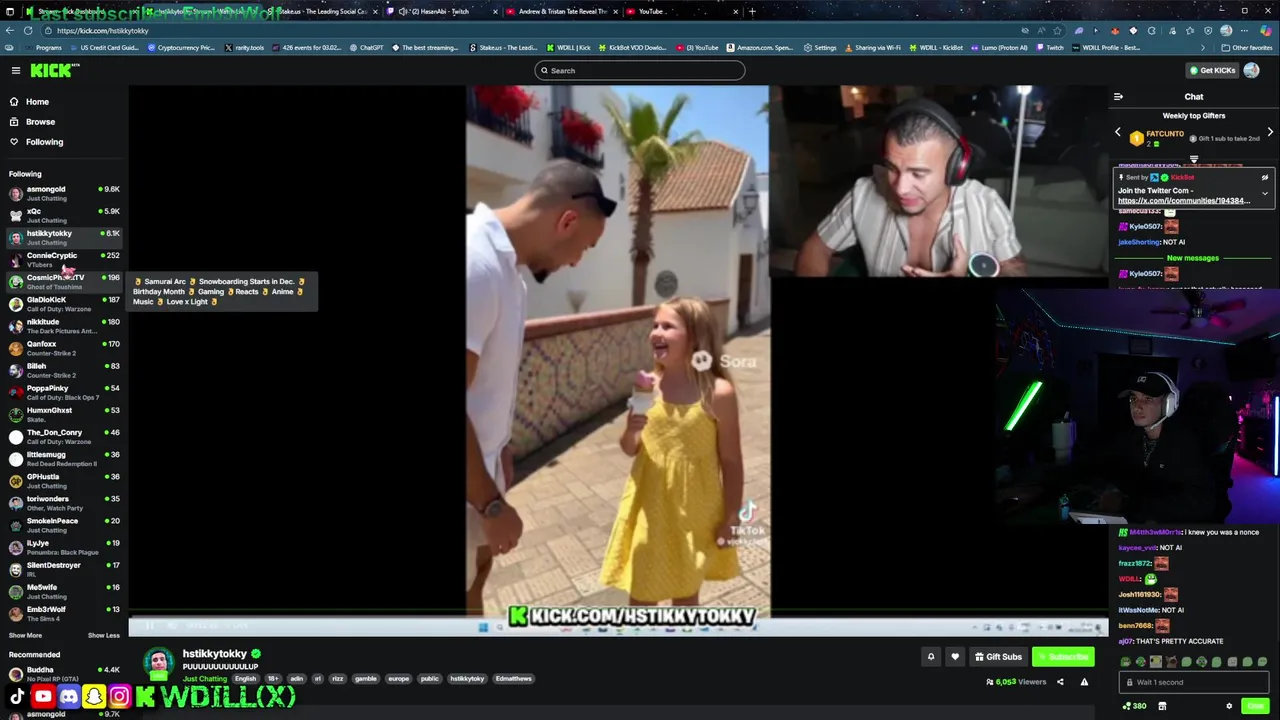Screen dimensions: 1280x720
Task: Report the stream with the warning icon
Action: 1084,682
